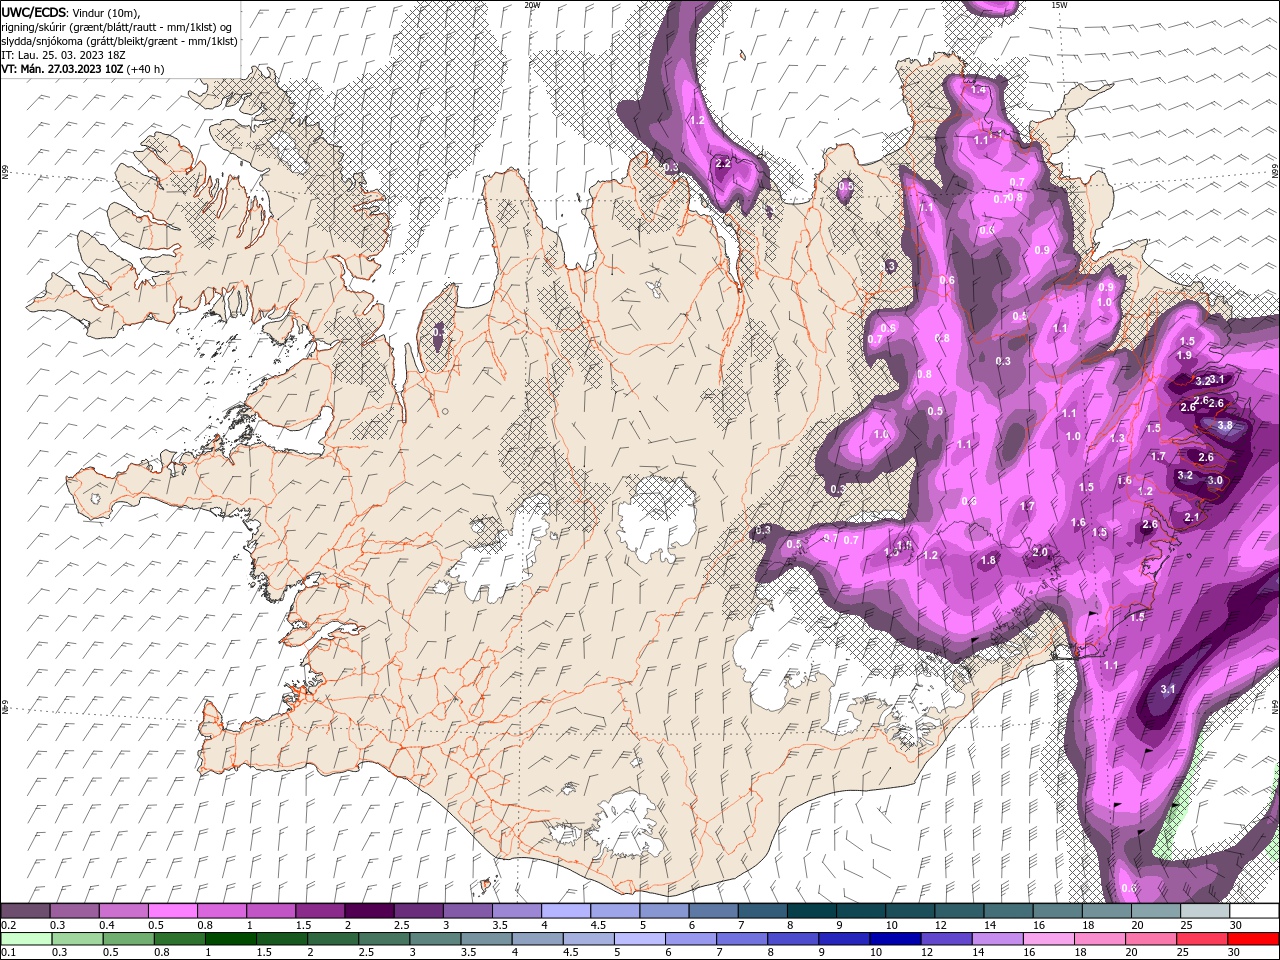Viewport: 1280px width, 960px height.
Task: Click the 2.1 precipitation value on the map
Action: tap(1191, 517)
